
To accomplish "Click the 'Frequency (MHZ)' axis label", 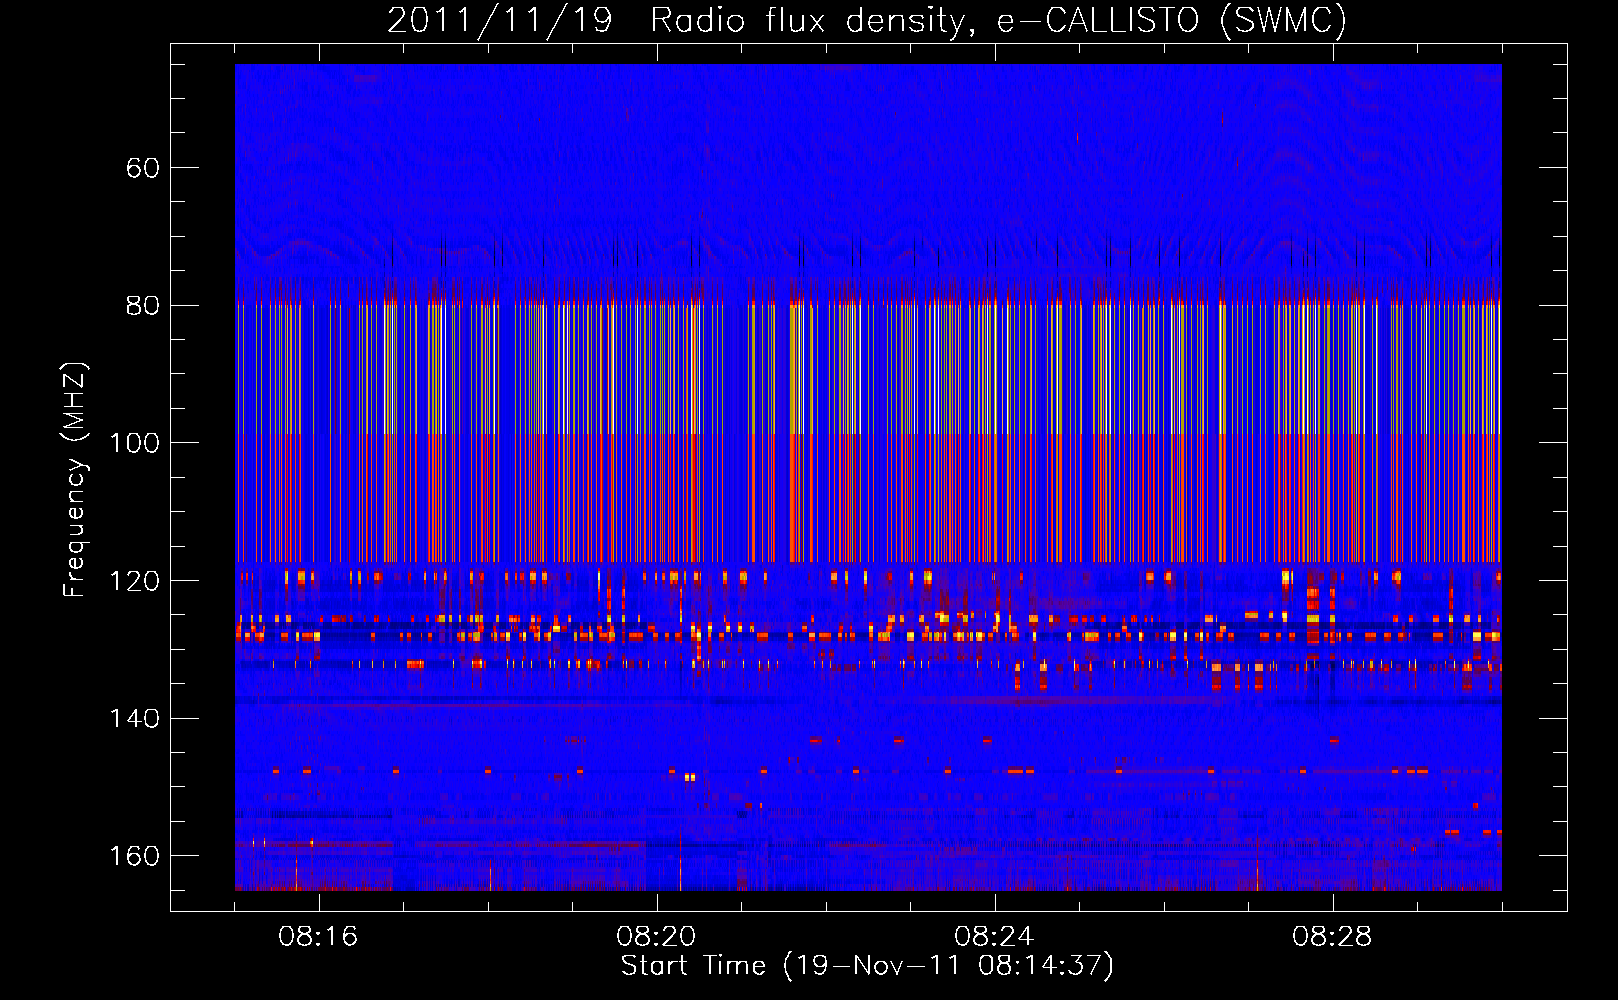I will click(x=75, y=480).
